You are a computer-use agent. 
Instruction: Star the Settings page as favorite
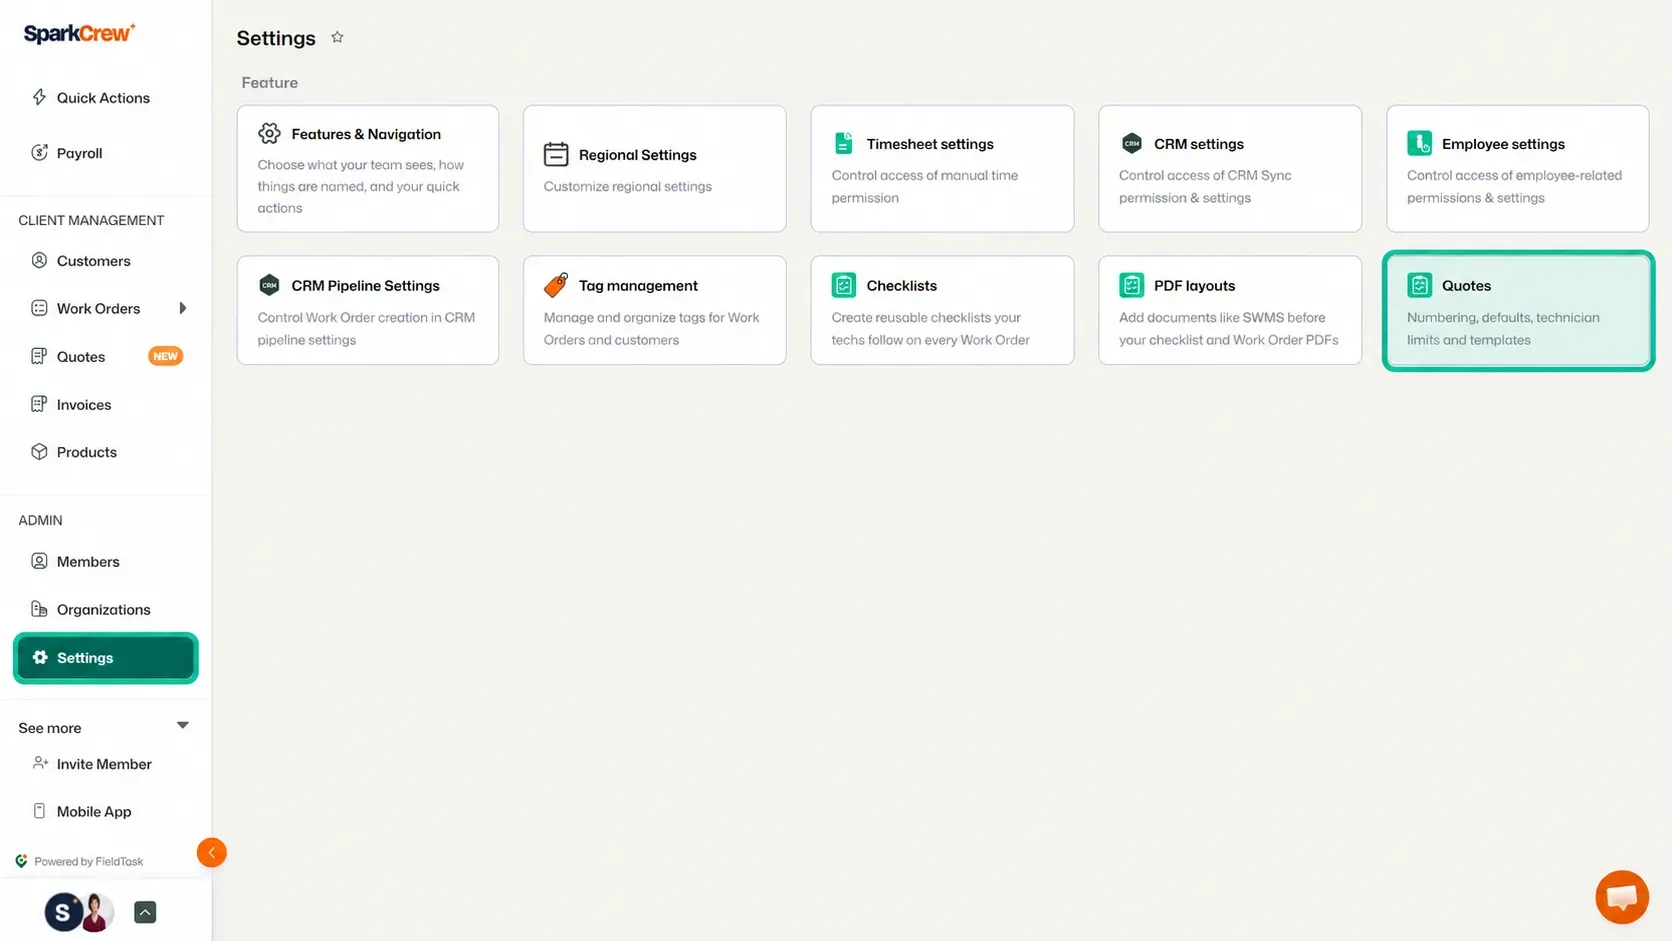click(x=337, y=37)
